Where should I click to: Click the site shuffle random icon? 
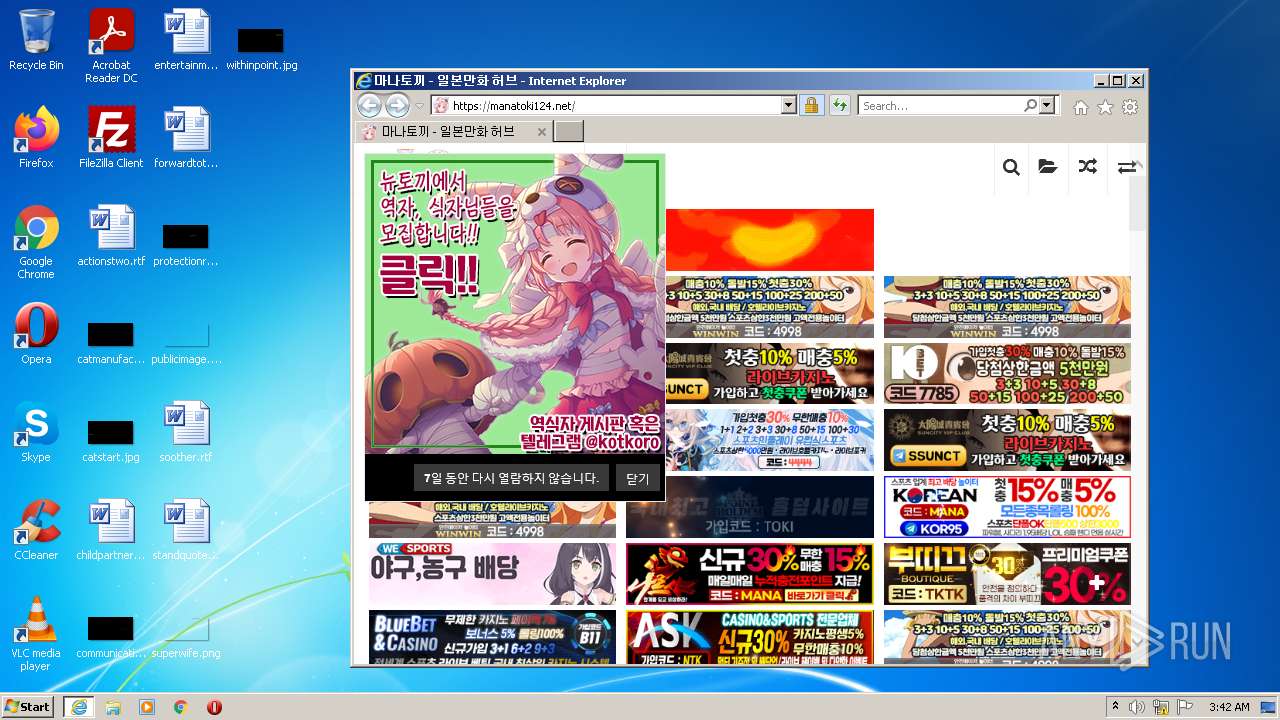click(x=1087, y=167)
